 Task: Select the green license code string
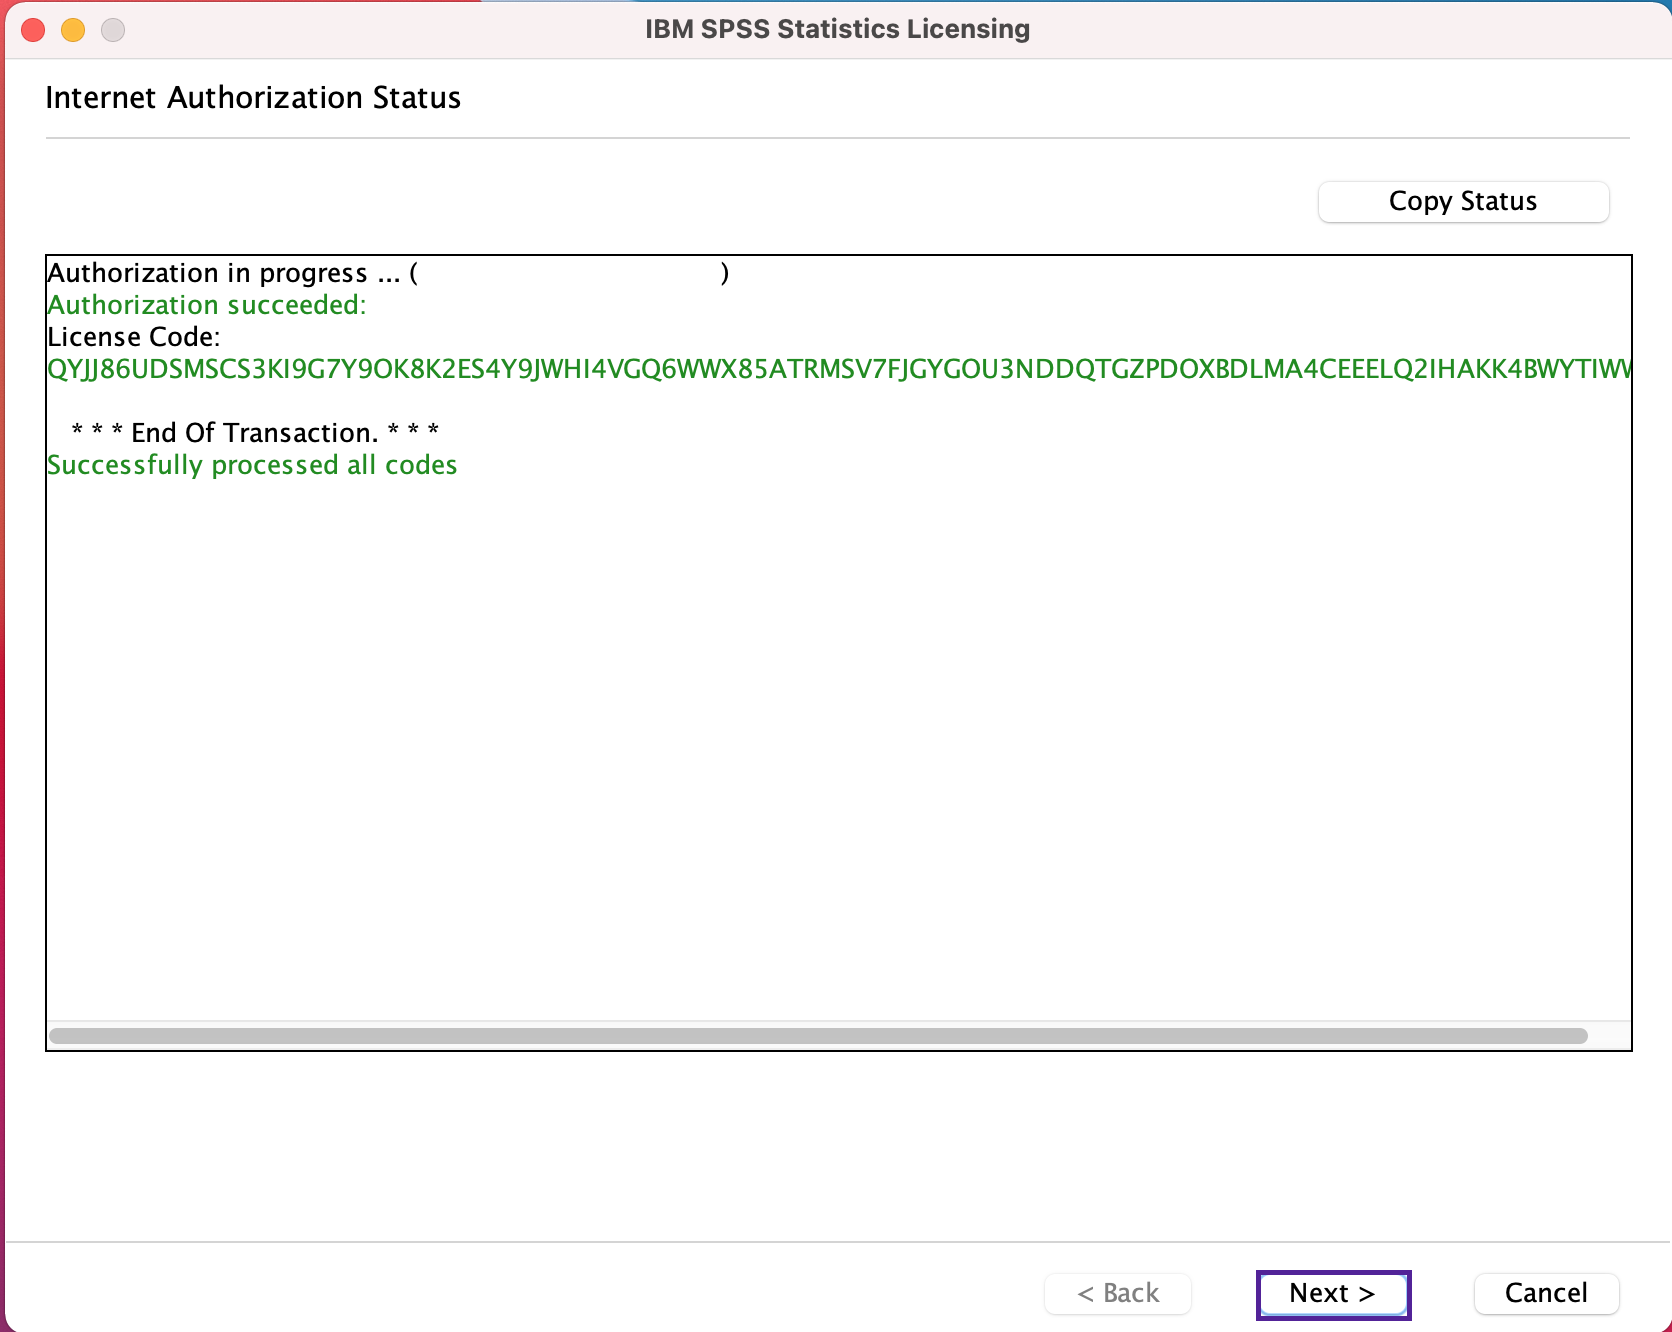[x=839, y=369]
